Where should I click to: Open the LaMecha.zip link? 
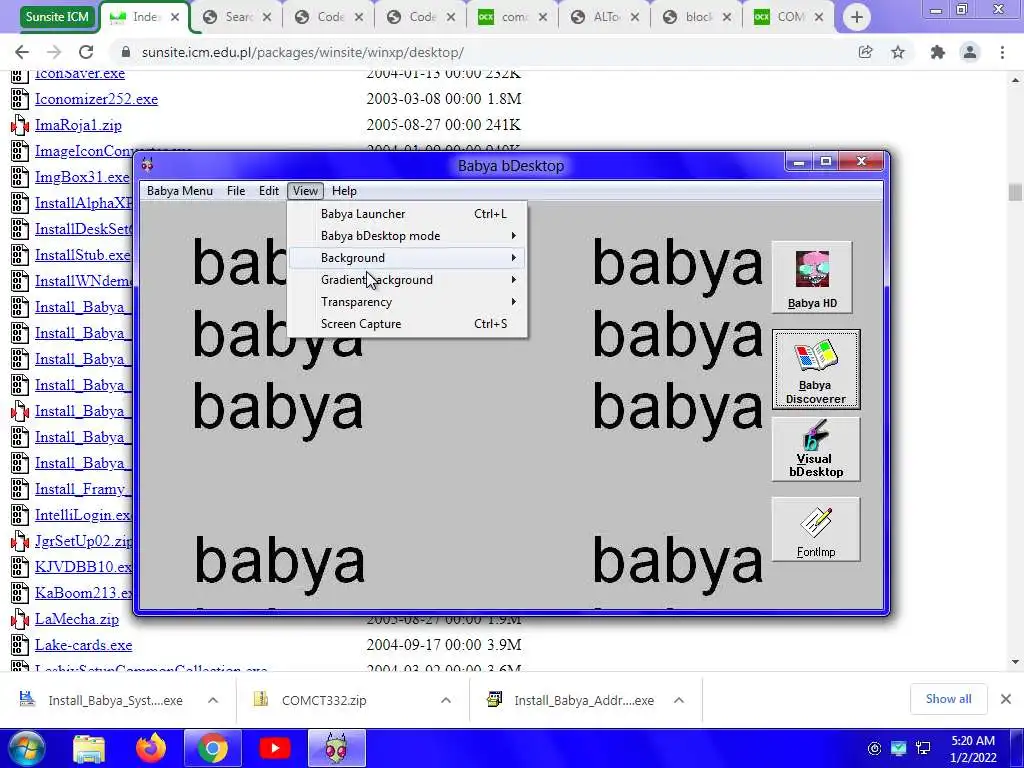[x=76, y=618]
